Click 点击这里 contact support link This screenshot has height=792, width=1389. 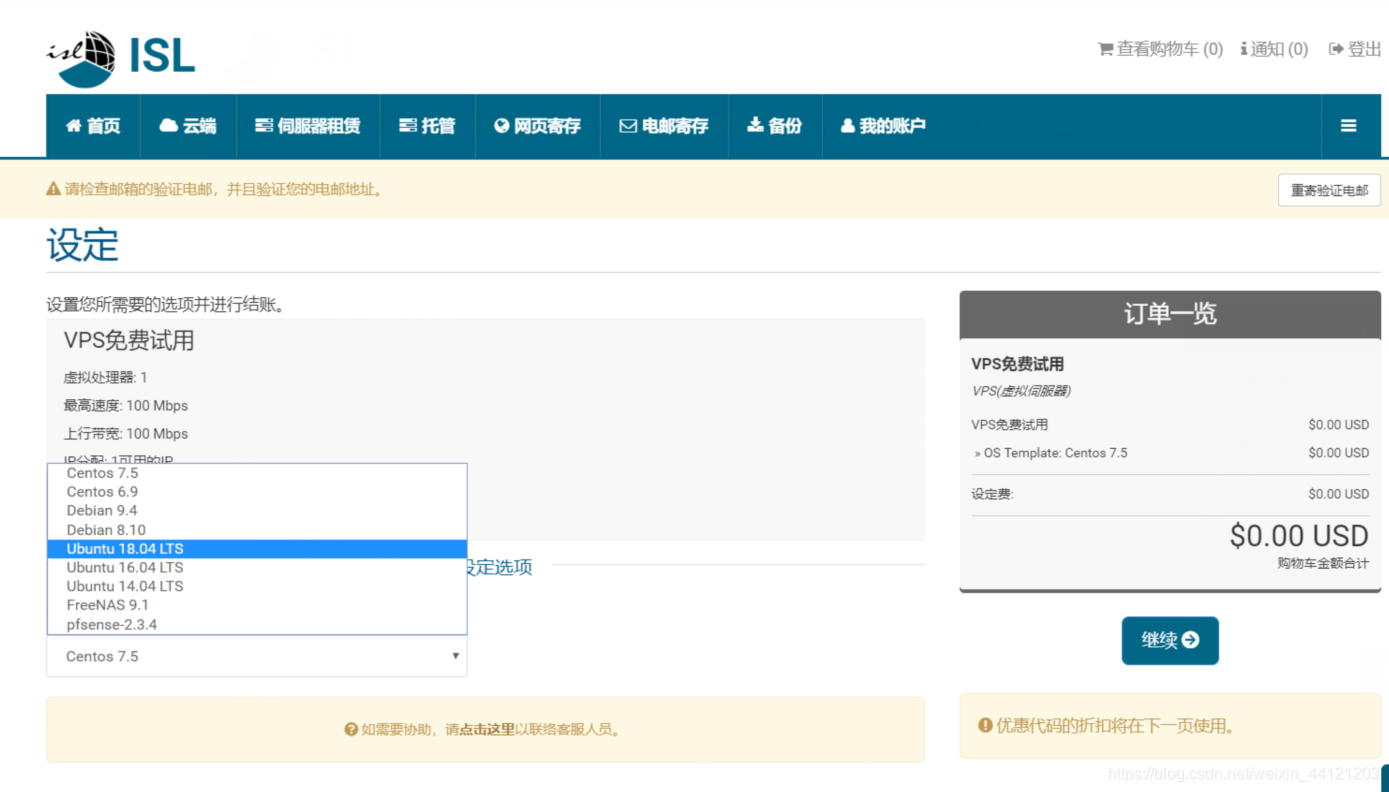(486, 730)
